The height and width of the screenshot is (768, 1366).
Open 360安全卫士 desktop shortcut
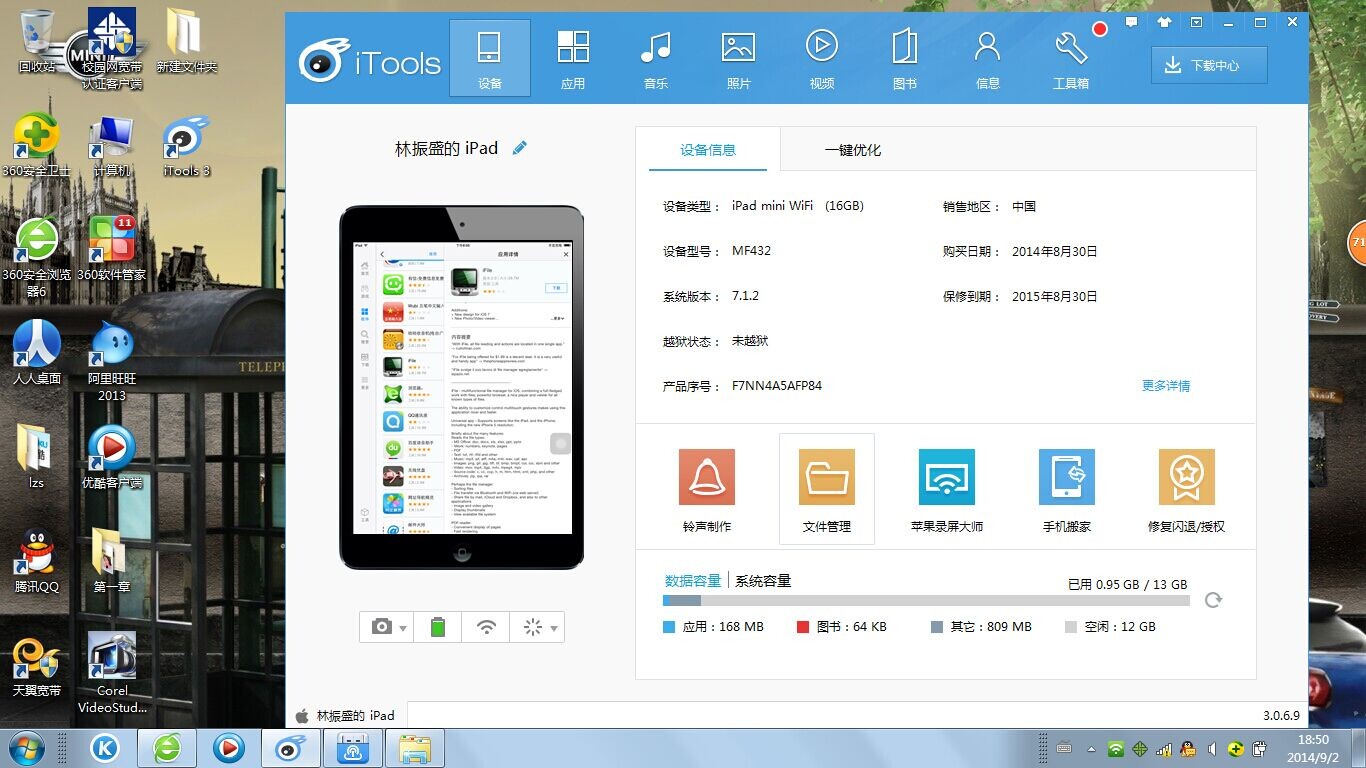pos(36,146)
